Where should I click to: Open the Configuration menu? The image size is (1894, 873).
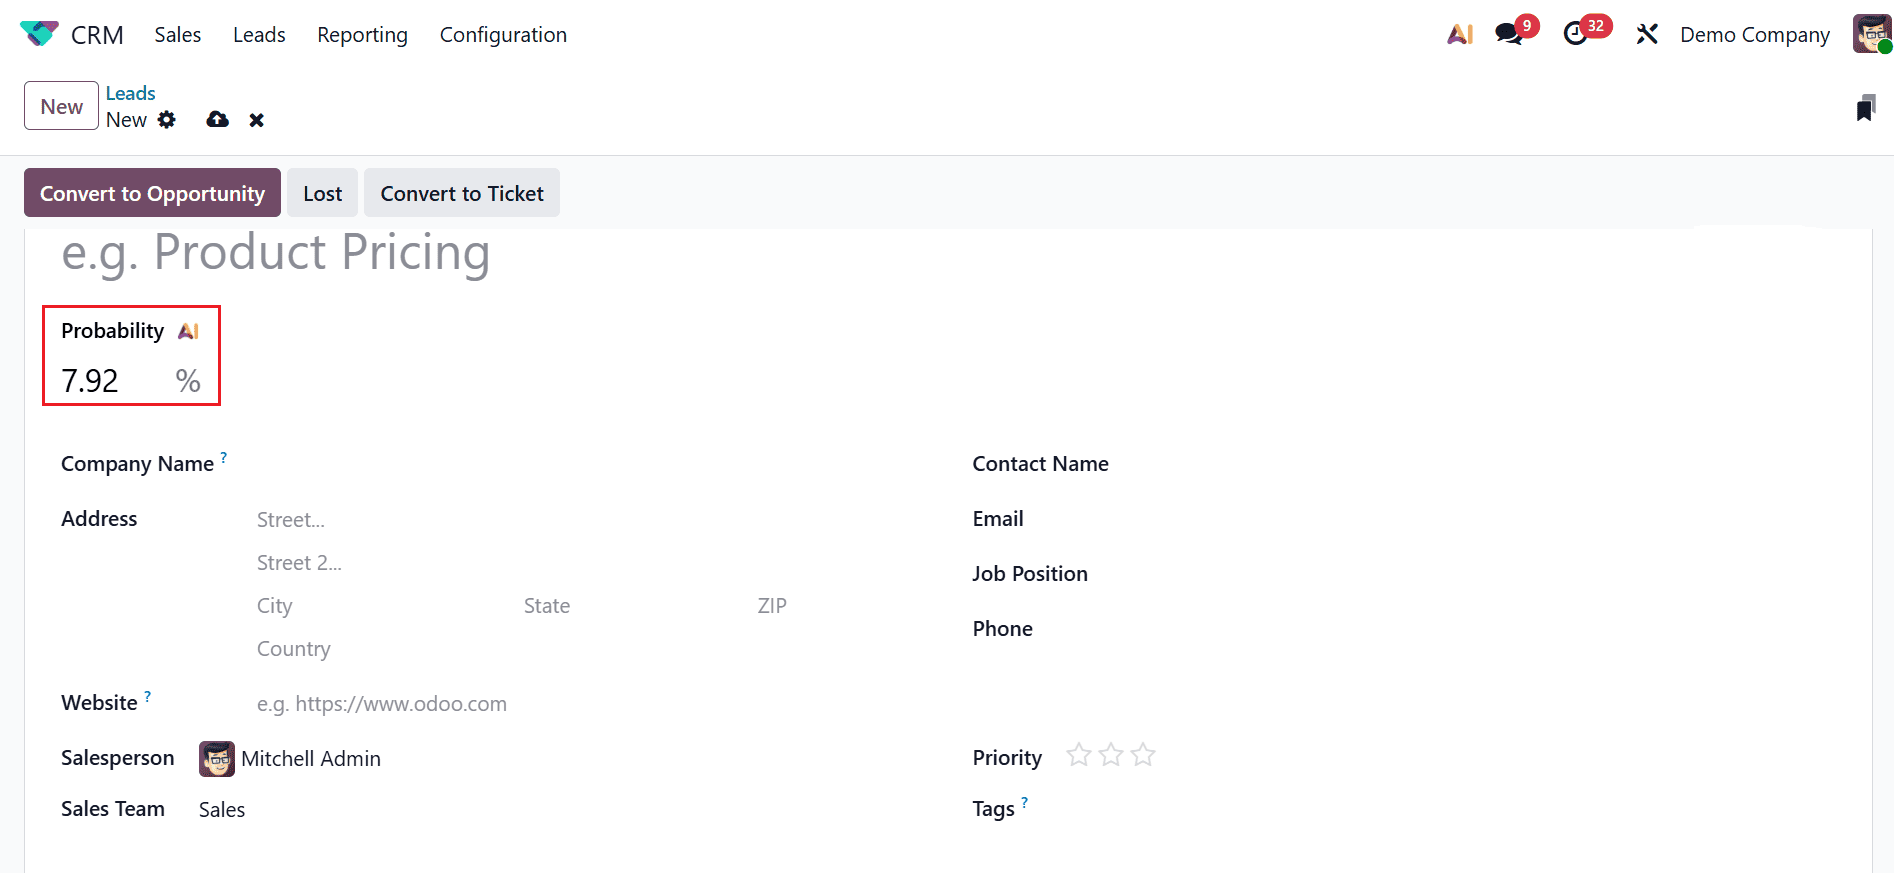(503, 34)
